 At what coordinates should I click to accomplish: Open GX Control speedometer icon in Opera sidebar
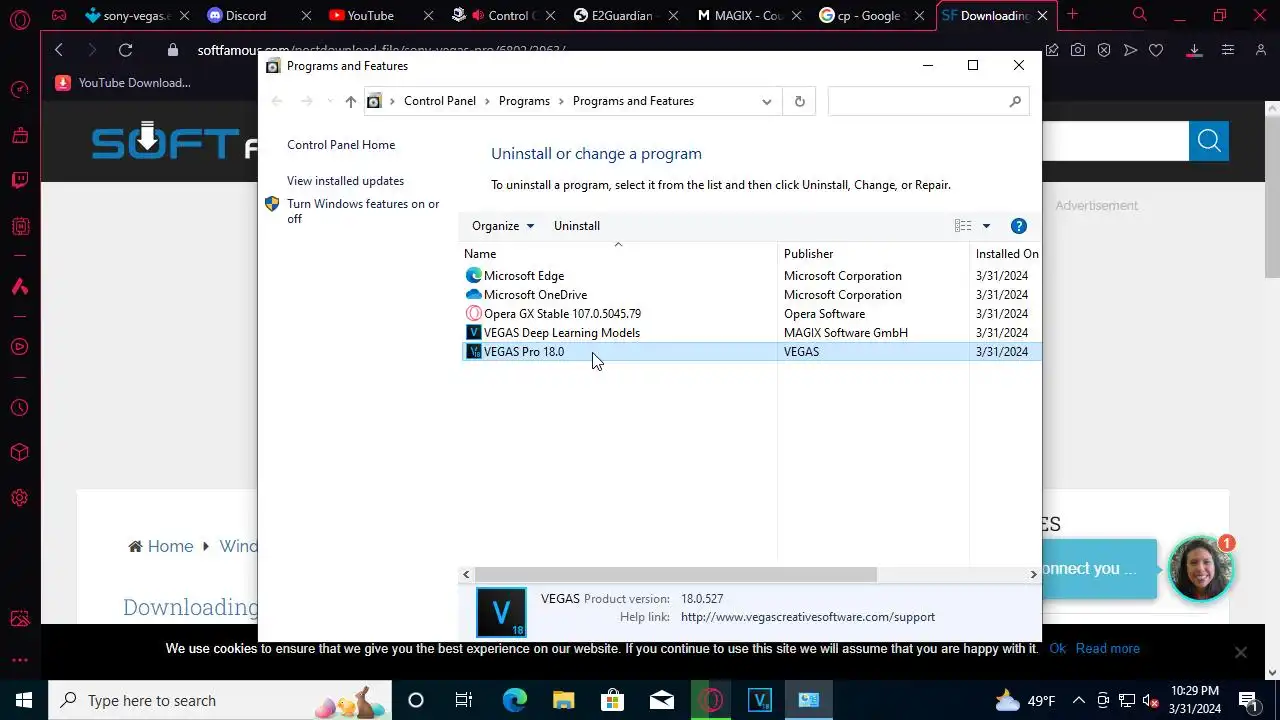point(20,90)
